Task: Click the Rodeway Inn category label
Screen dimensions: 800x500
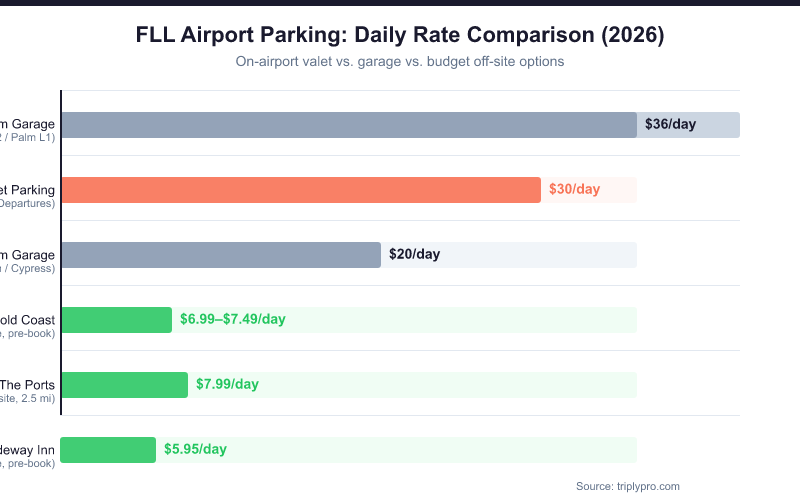Action: coord(28,450)
